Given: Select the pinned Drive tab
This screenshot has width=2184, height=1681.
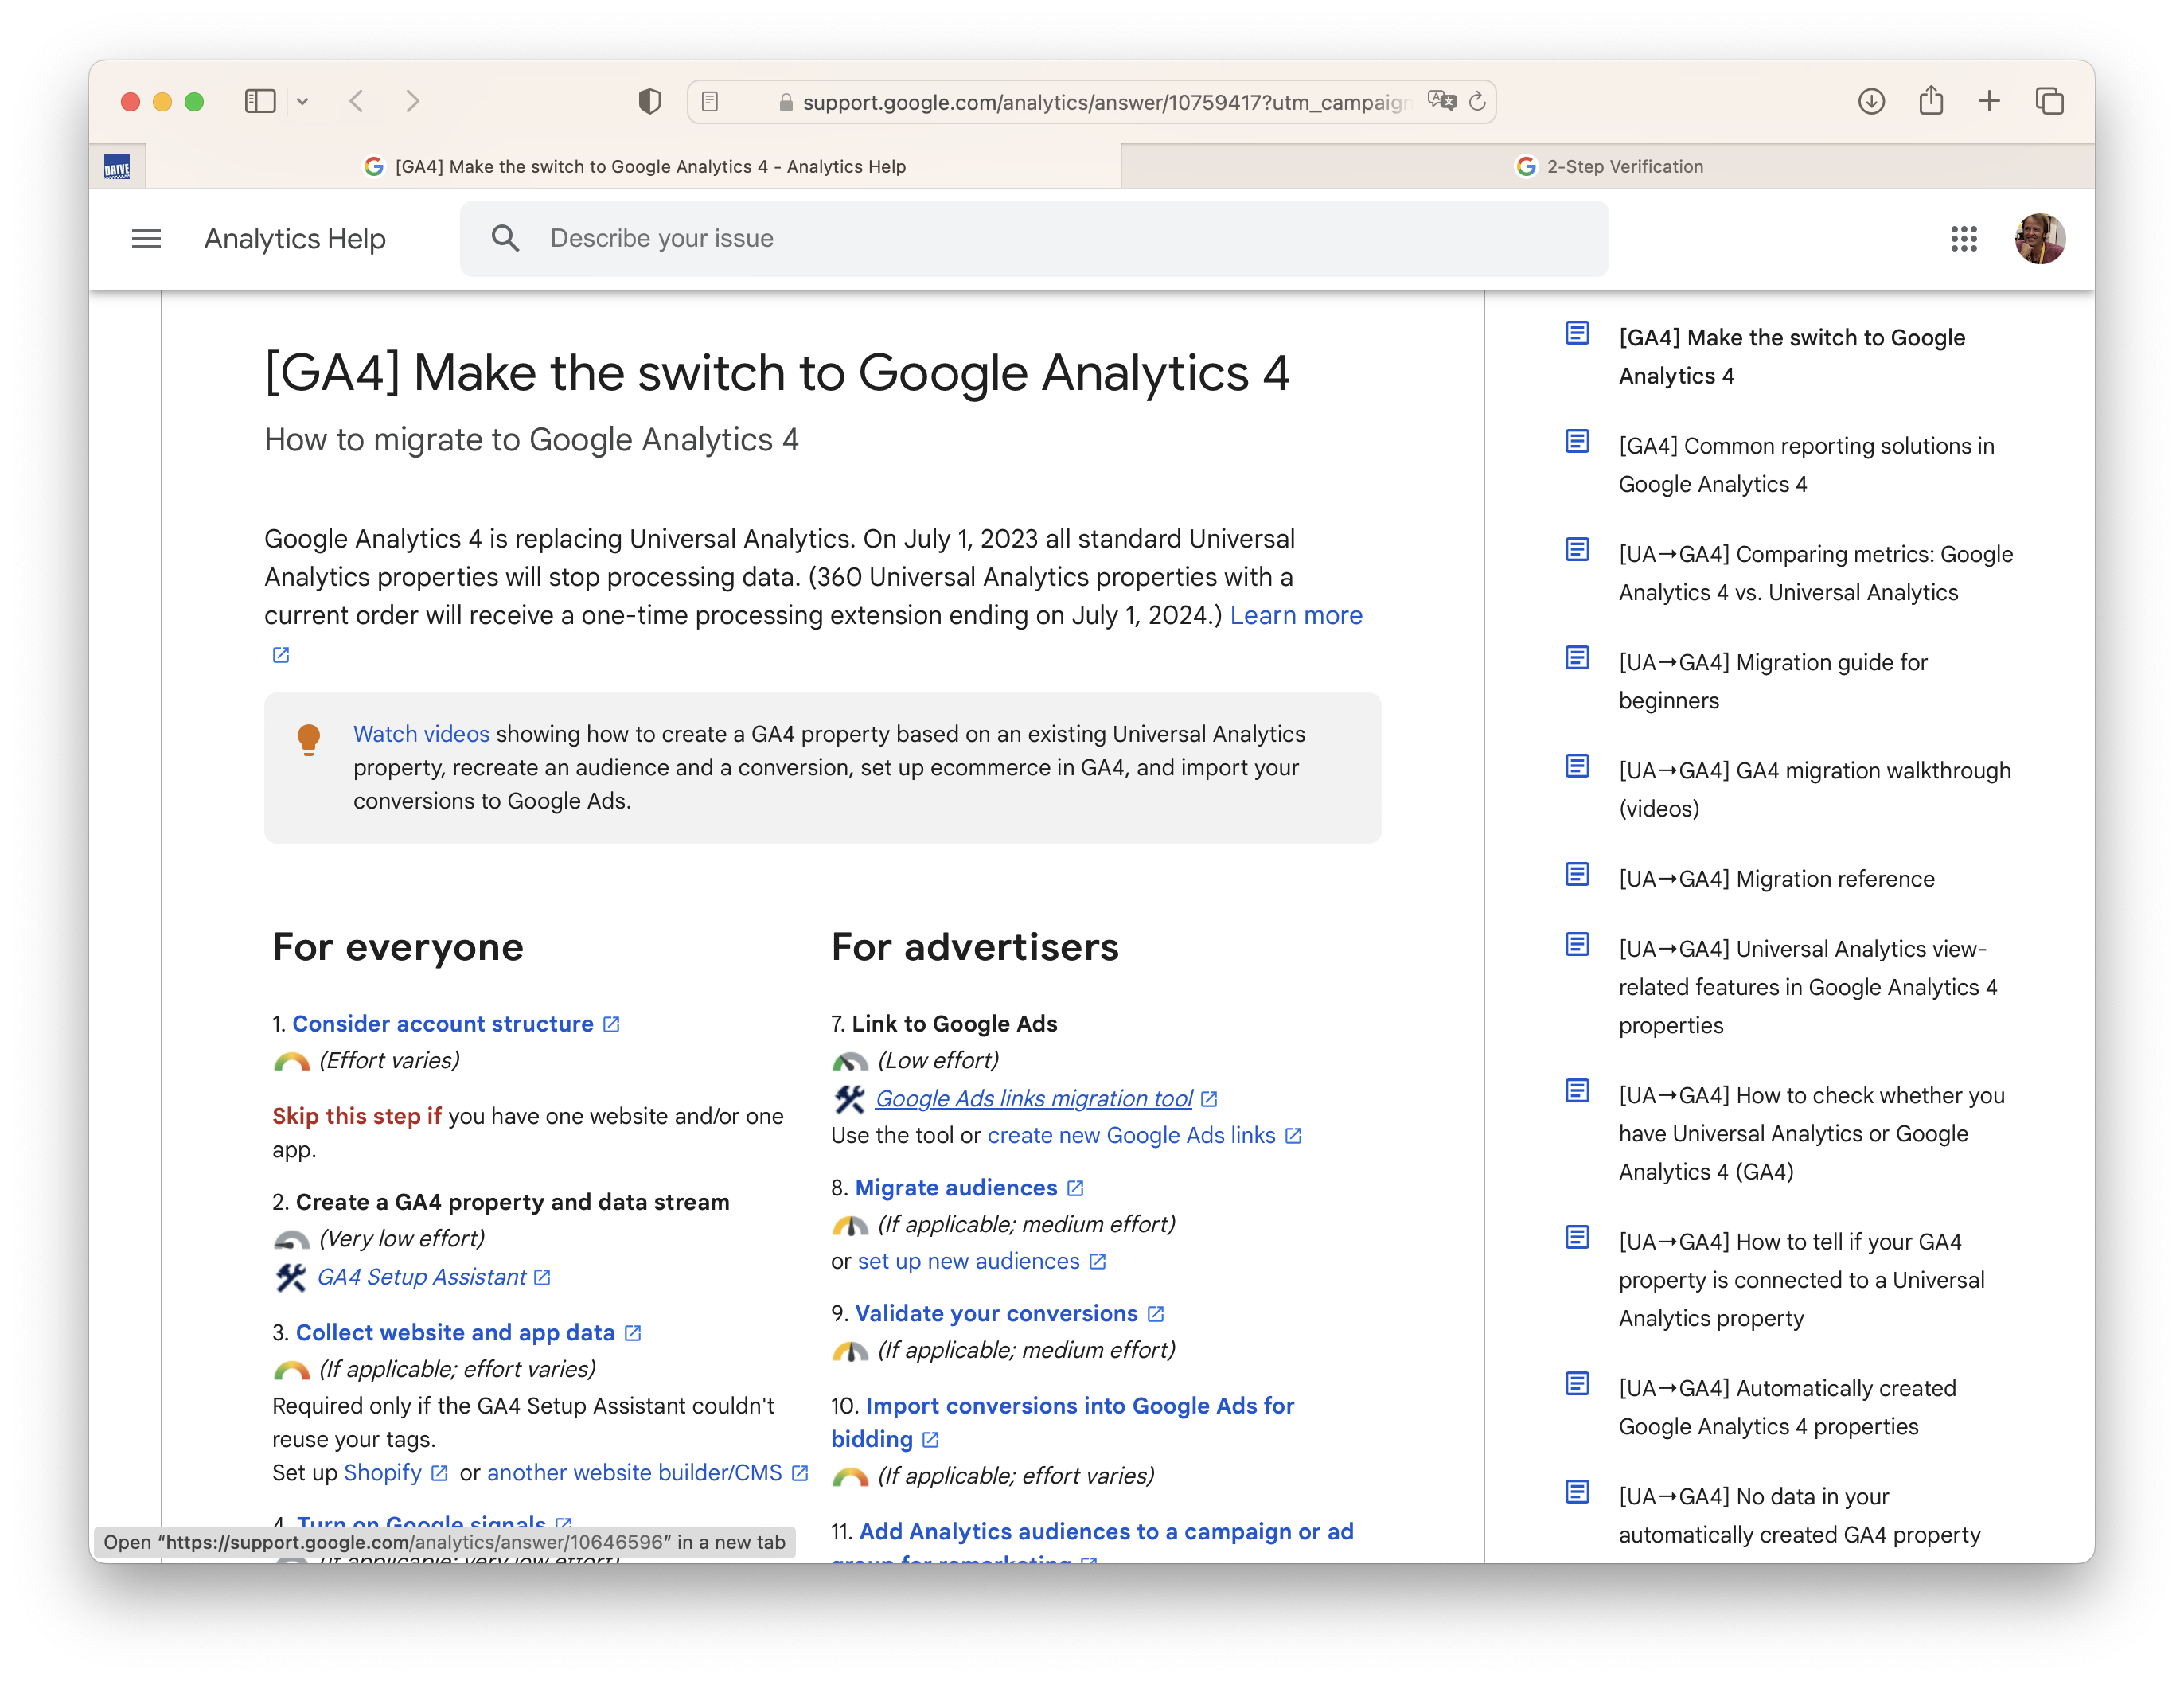Looking at the screenshot, I should 117,167.
